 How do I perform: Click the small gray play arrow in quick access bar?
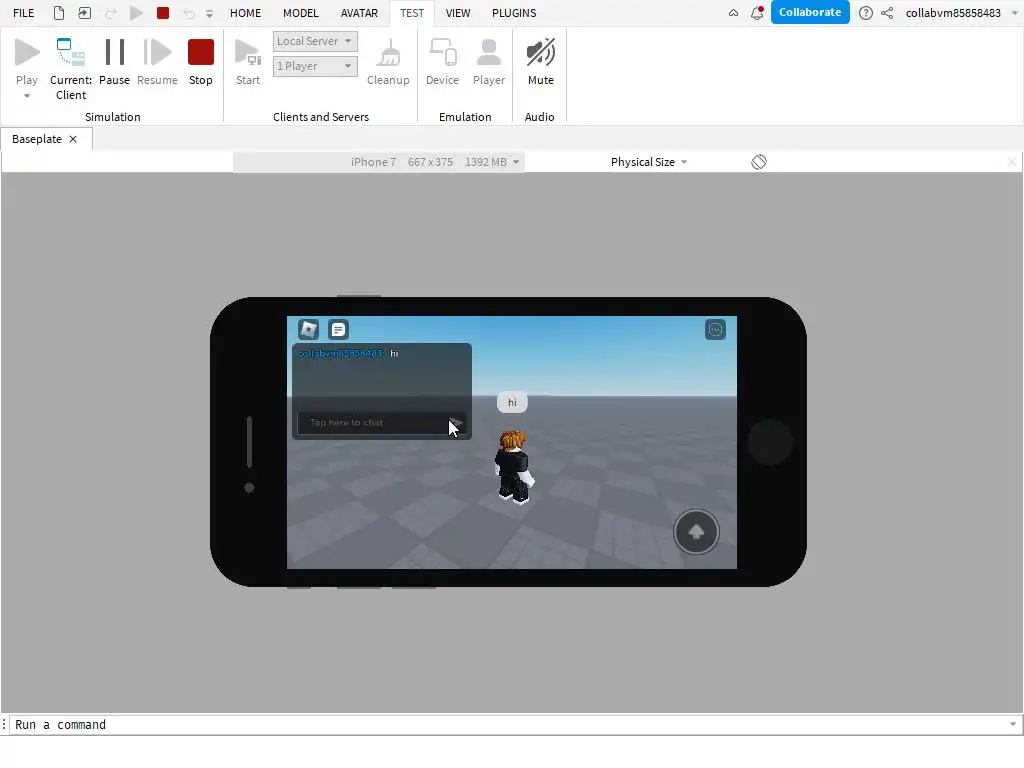(136, 13)
